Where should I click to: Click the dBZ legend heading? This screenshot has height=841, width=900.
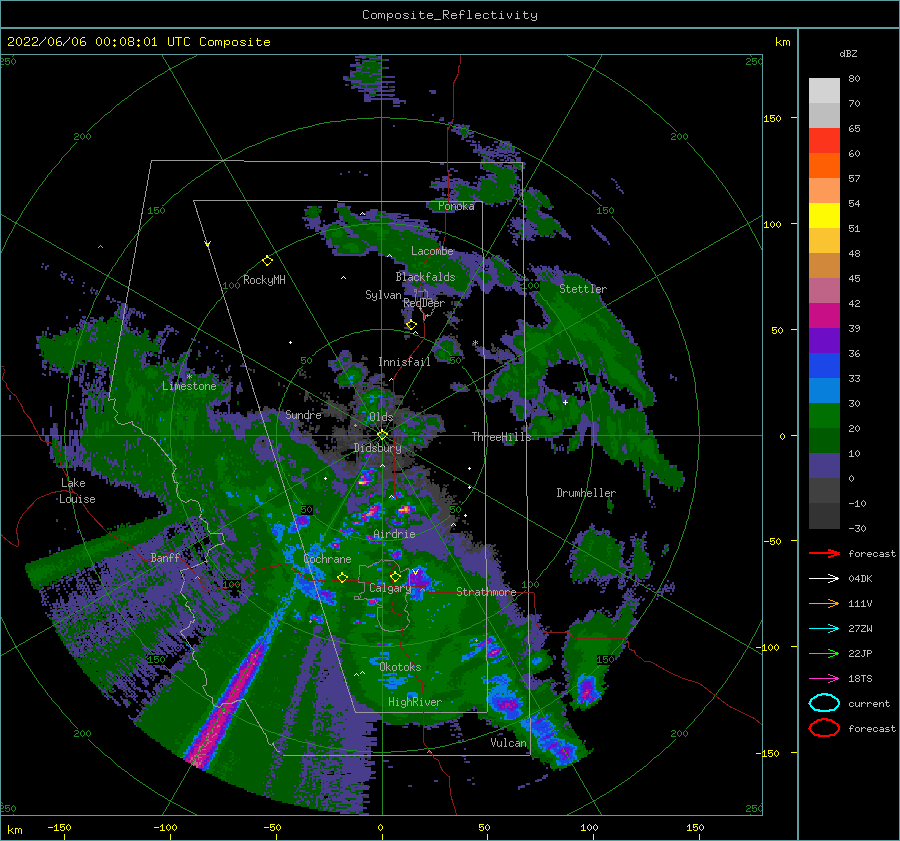tap(848, 53)
